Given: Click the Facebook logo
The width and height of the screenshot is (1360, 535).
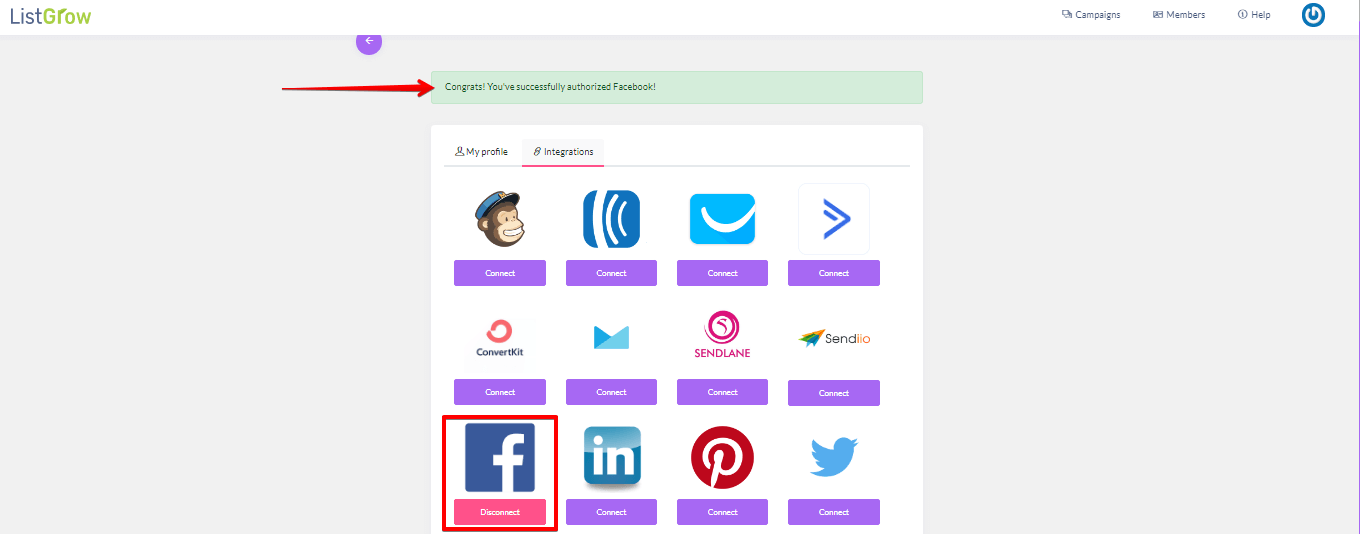Looking at the screenshot, I should click(500, 457).
